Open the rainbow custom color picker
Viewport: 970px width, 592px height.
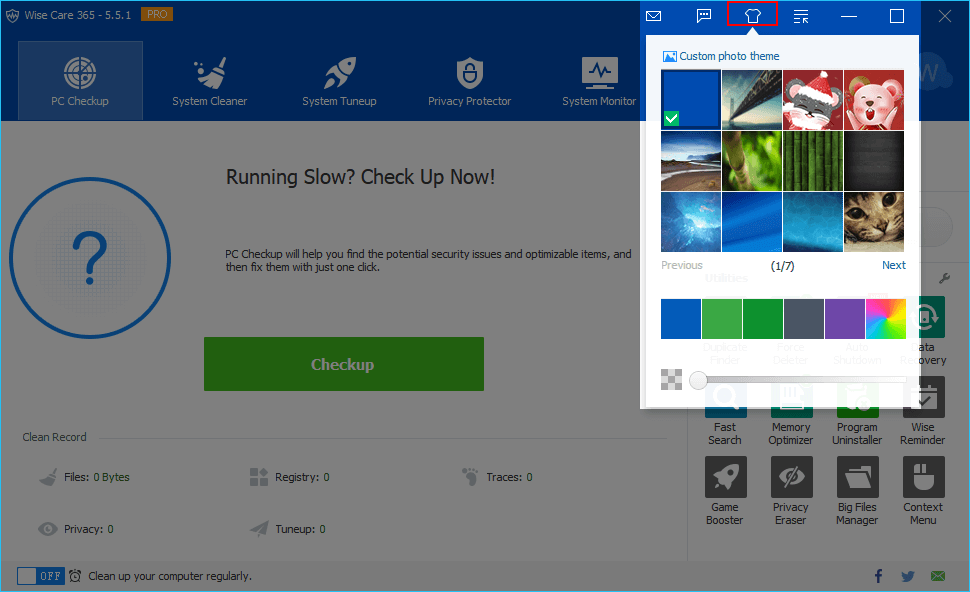pyautogui.click(x=886, y=319)
